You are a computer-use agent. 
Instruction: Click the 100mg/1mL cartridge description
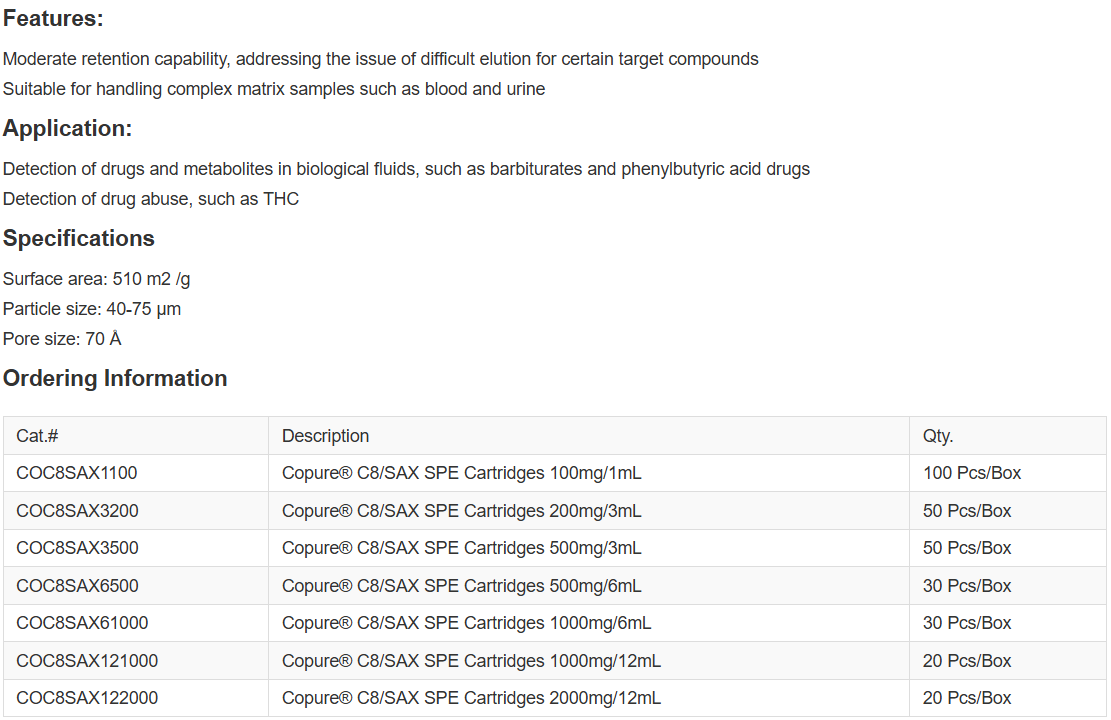[461, 473]
